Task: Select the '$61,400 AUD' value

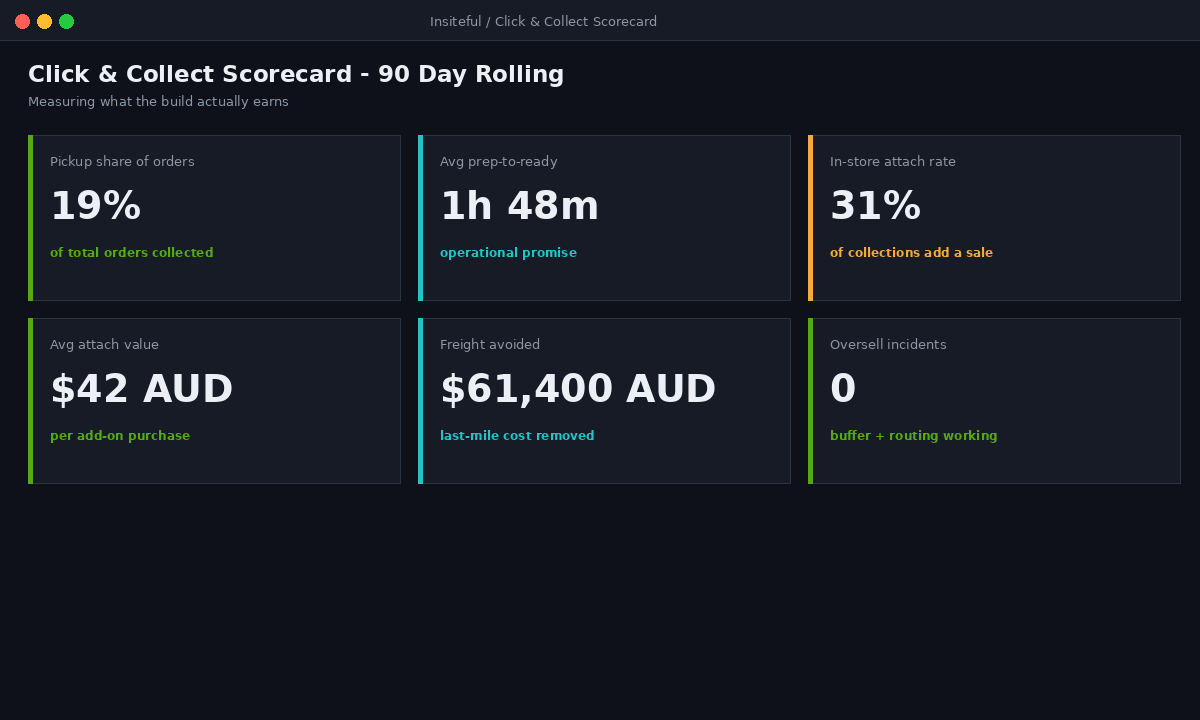Action: coord(578,389)
